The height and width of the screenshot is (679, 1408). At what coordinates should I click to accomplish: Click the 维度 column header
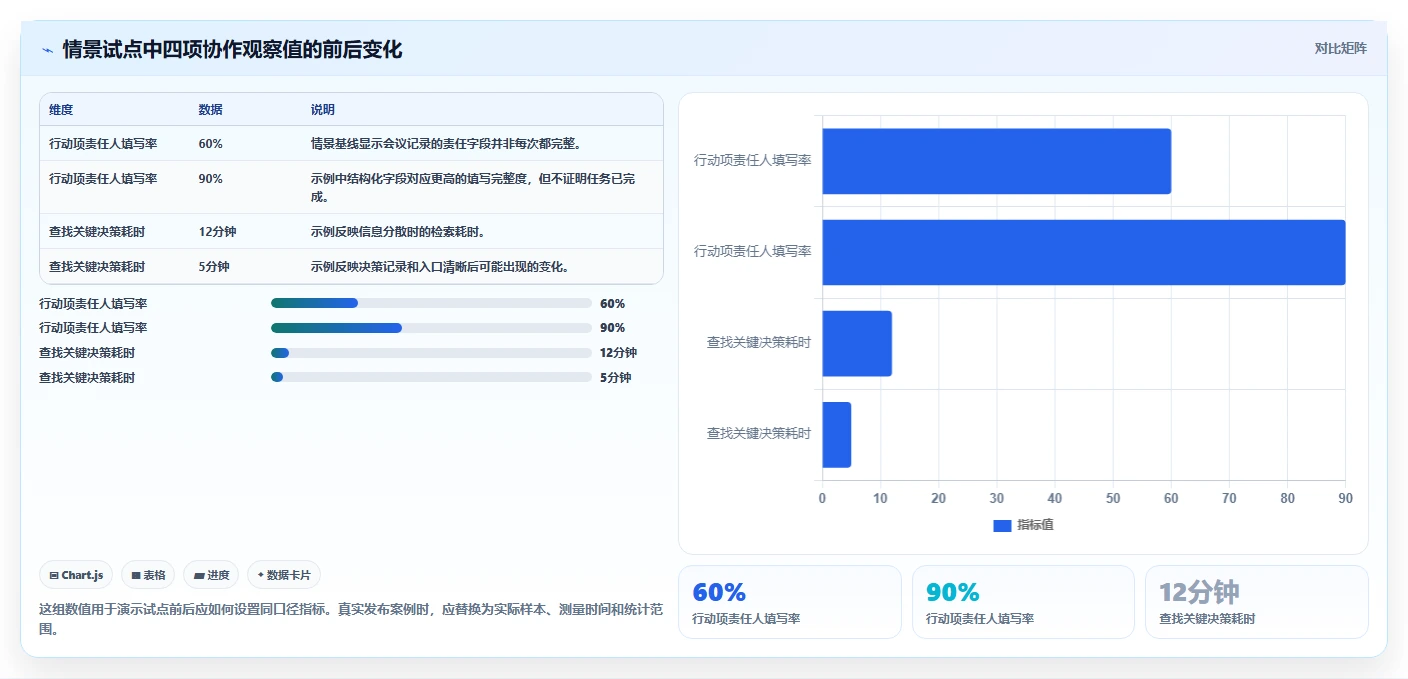(x=61, y=110)
